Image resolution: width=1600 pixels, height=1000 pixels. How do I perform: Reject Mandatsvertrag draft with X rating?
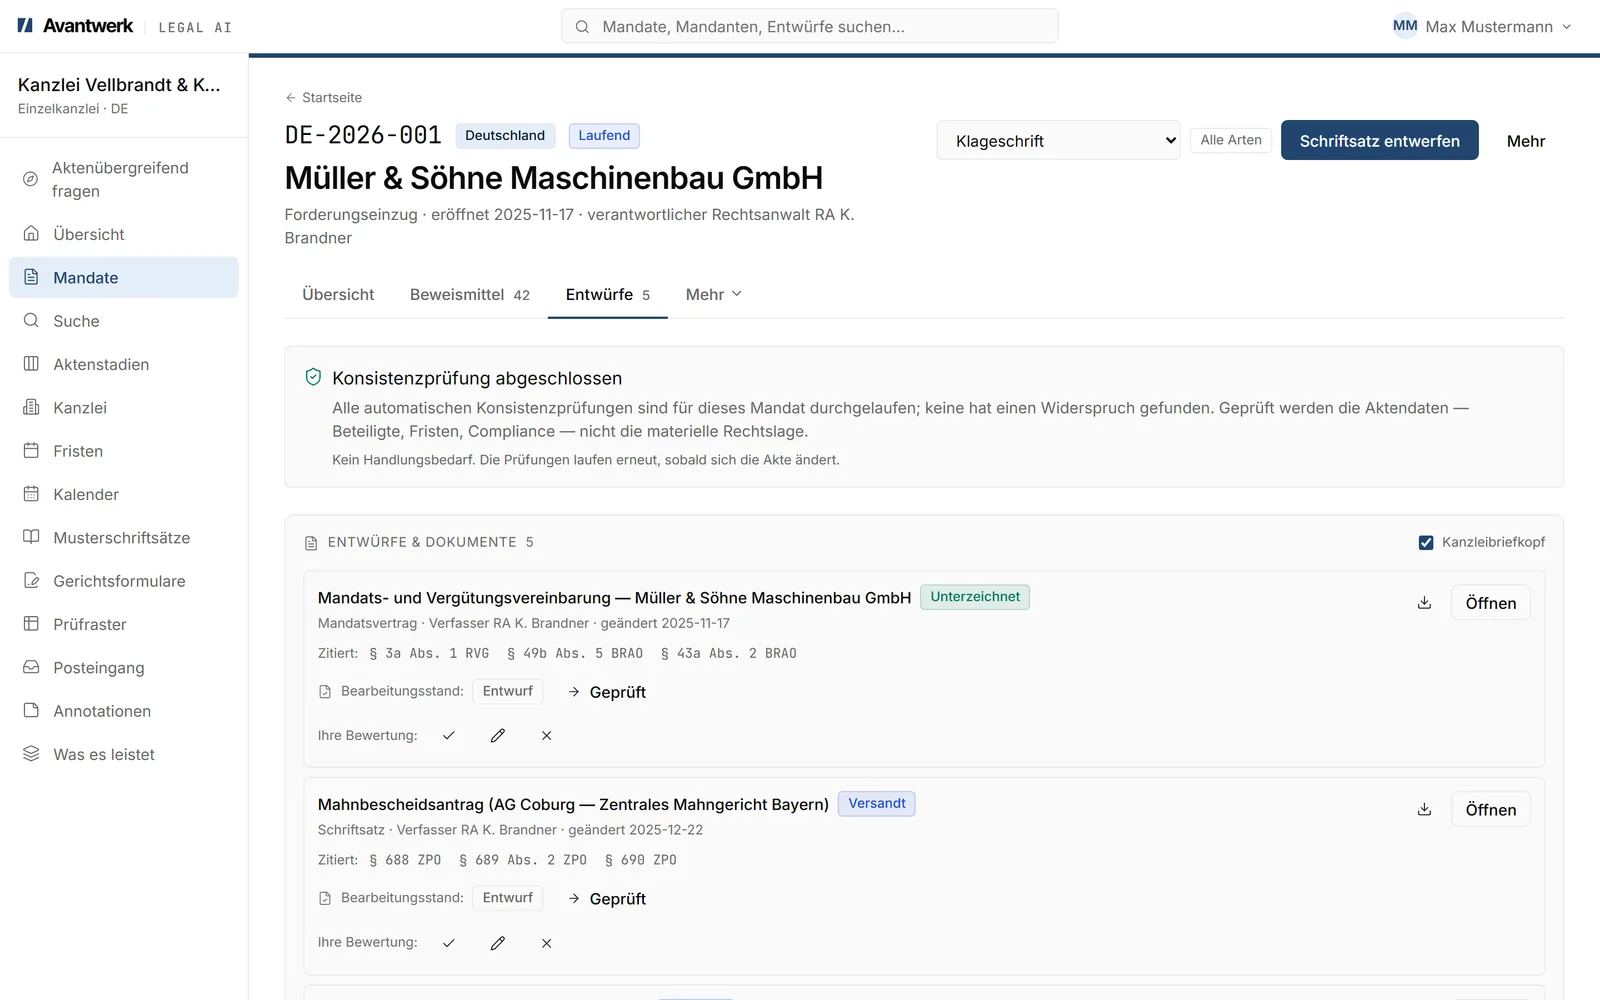pos(546,735)
